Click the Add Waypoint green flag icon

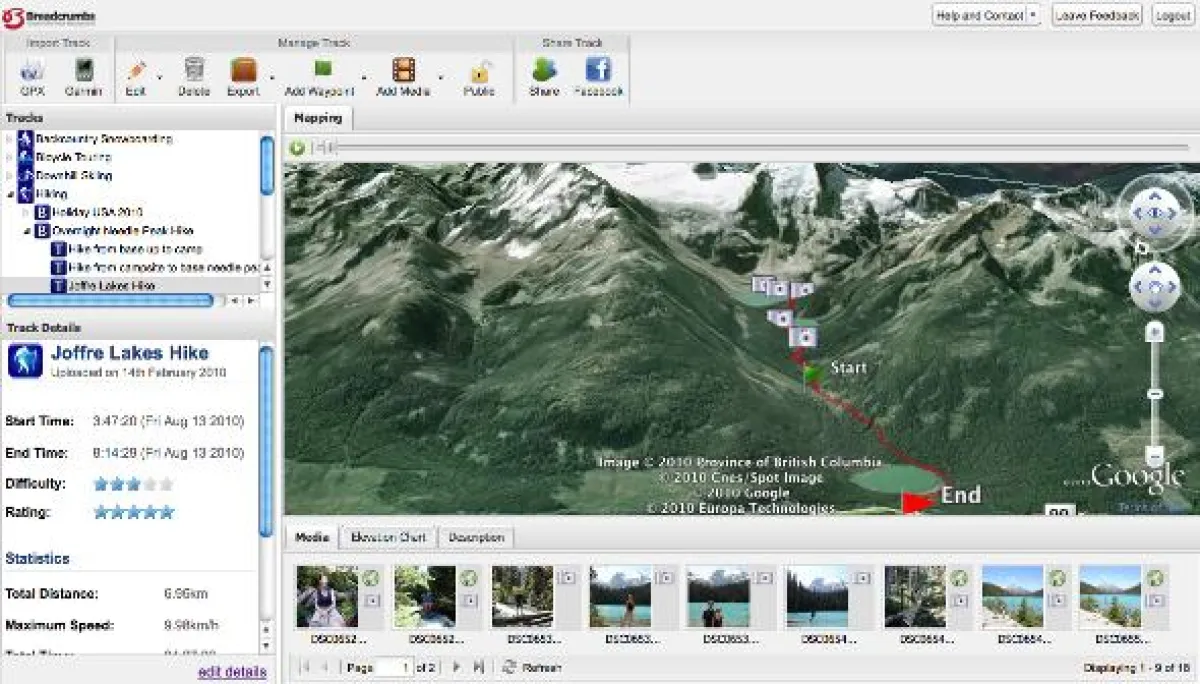321,69
